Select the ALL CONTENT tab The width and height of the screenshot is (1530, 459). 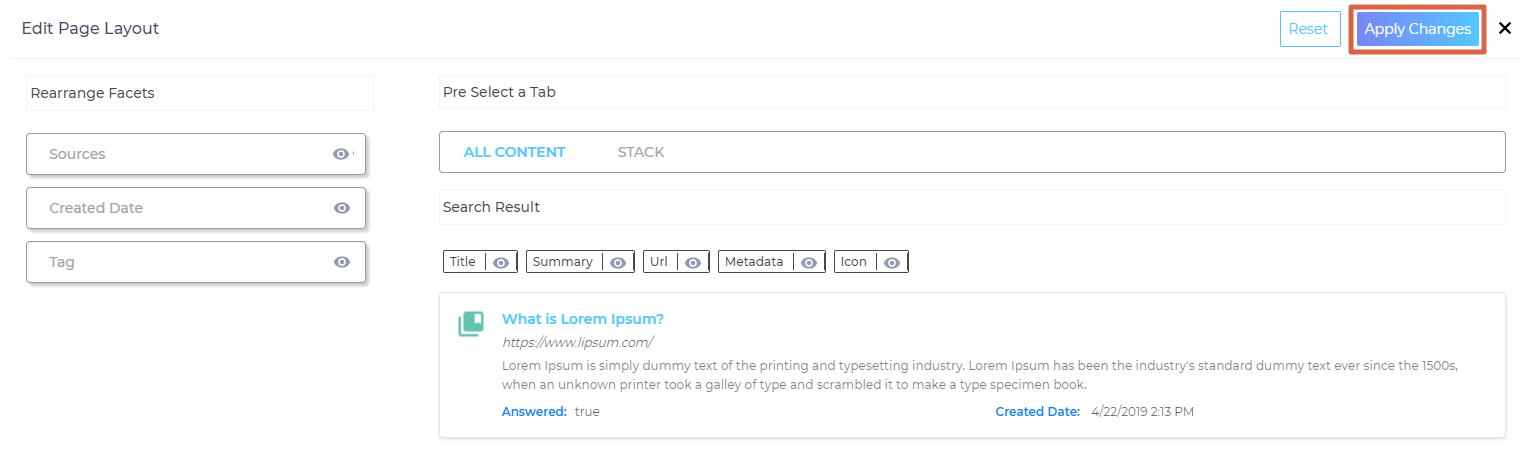coord(514,152)
